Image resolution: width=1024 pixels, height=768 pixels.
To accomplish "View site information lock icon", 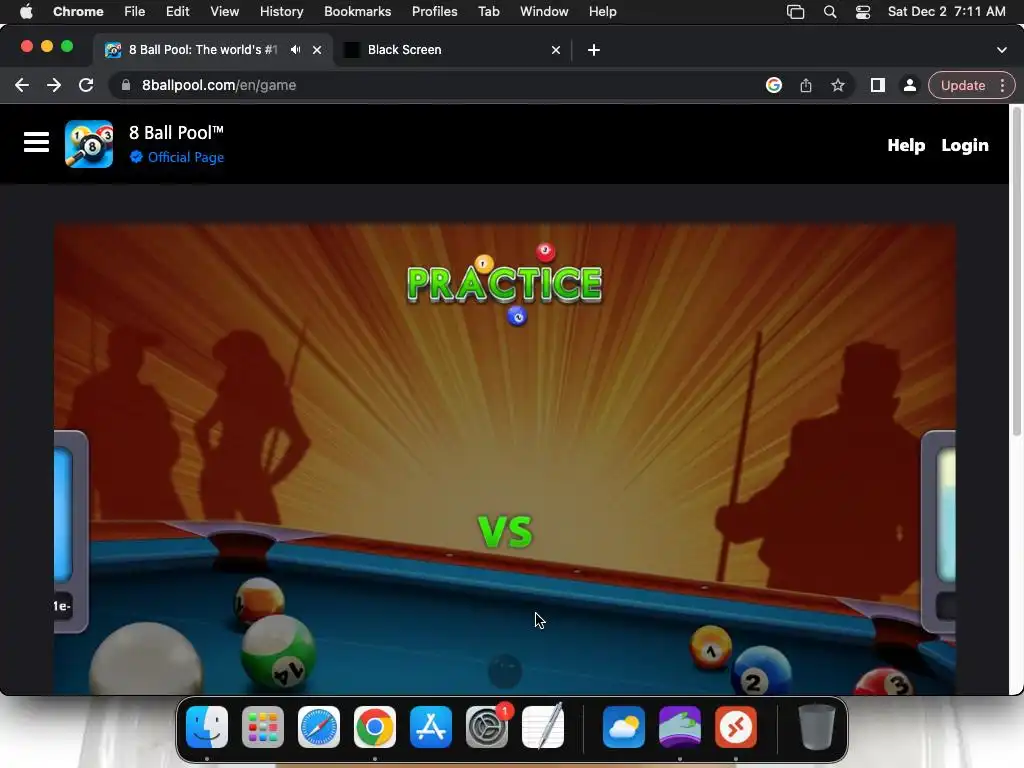I will 126,85.
